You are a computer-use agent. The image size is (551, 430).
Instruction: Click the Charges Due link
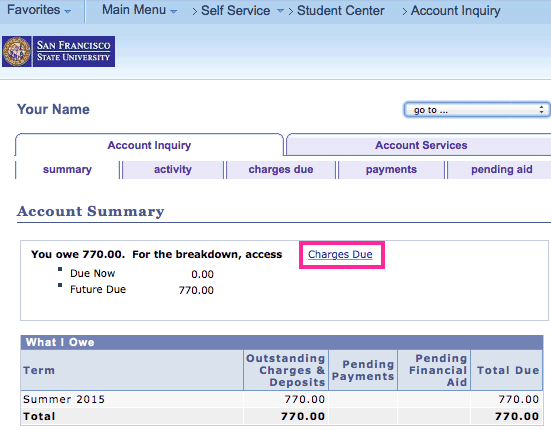click(340, 254)
